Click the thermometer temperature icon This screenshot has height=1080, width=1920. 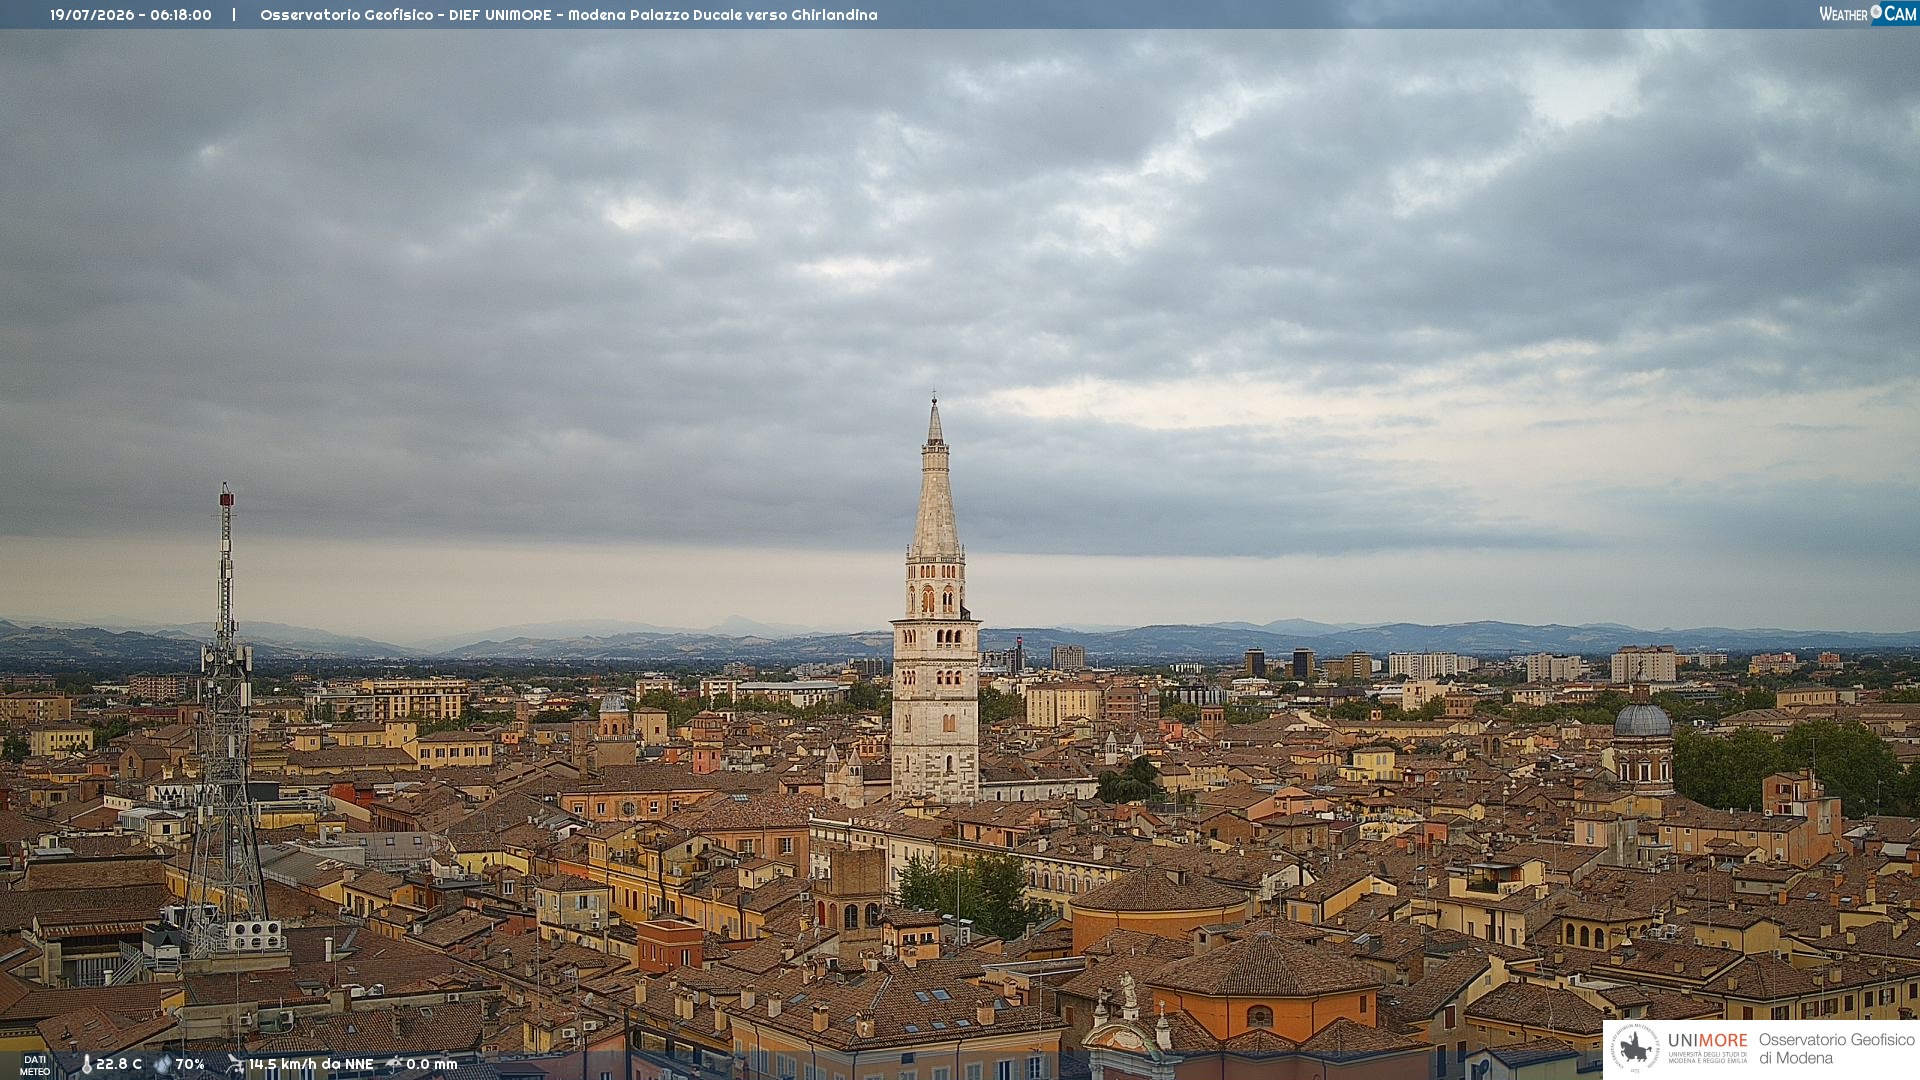(87, 1065)
